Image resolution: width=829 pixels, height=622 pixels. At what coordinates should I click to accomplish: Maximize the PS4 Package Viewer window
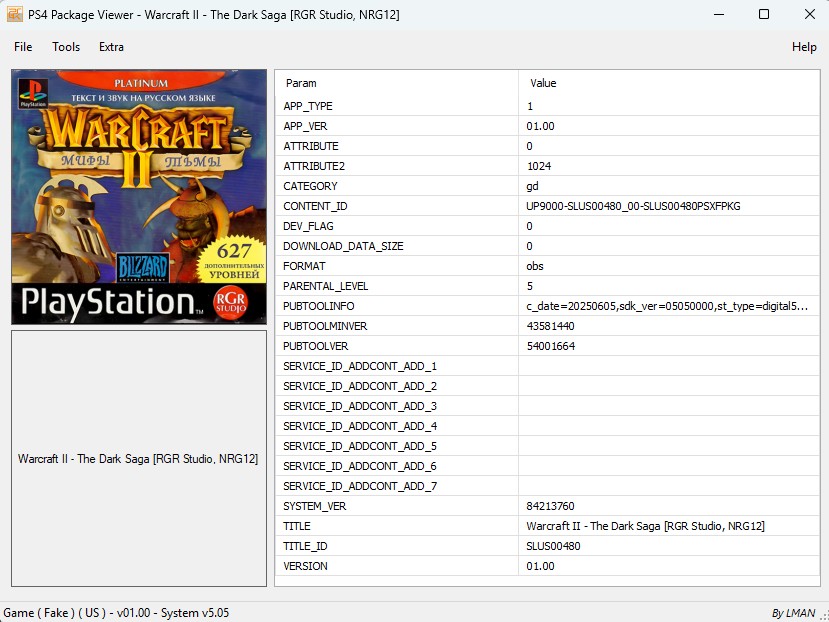coord(763,14)
